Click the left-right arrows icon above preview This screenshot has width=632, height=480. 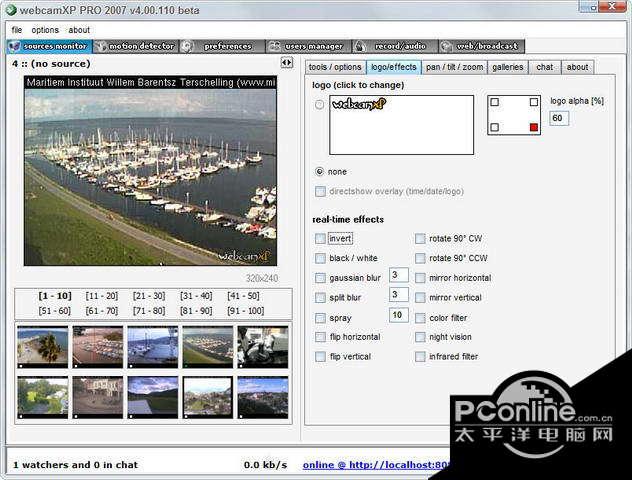287,62
